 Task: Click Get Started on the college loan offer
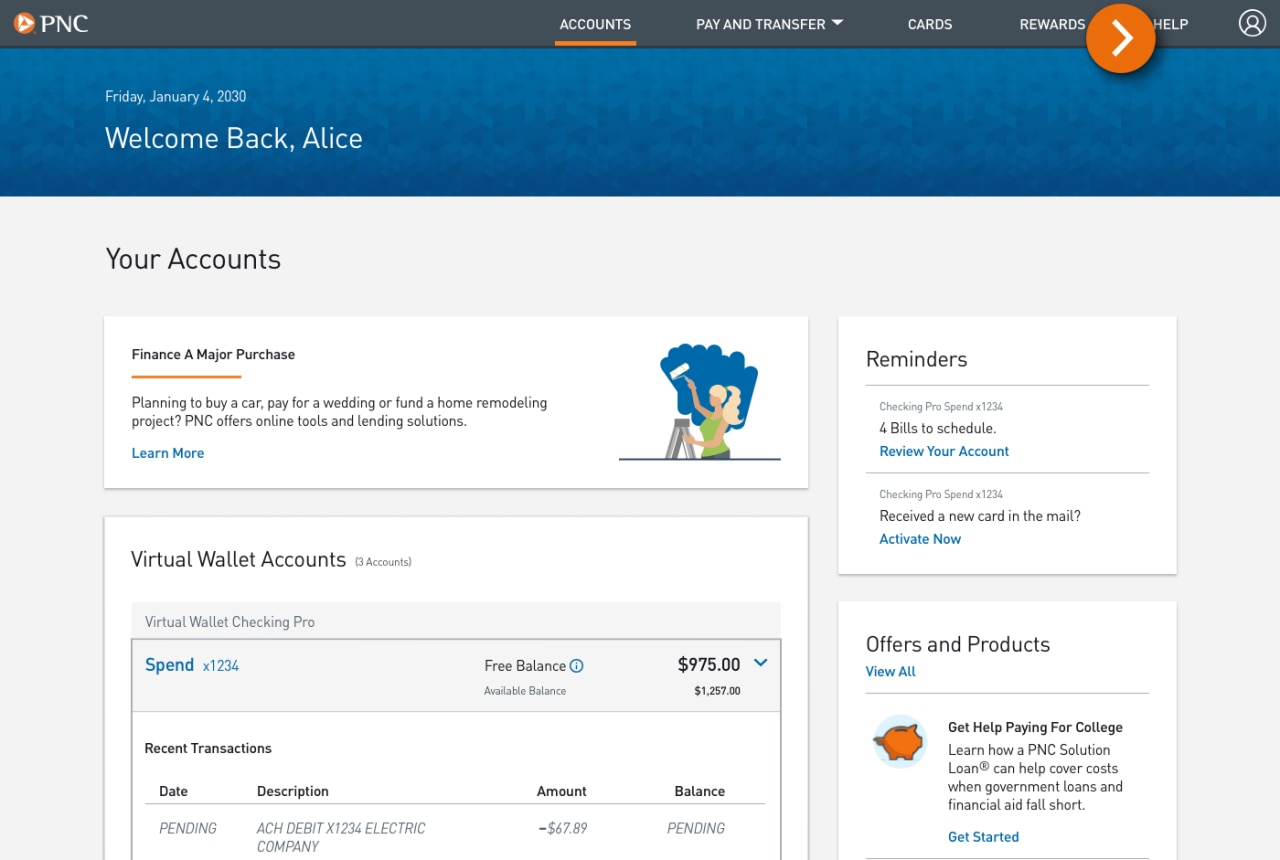pos(983,837)
